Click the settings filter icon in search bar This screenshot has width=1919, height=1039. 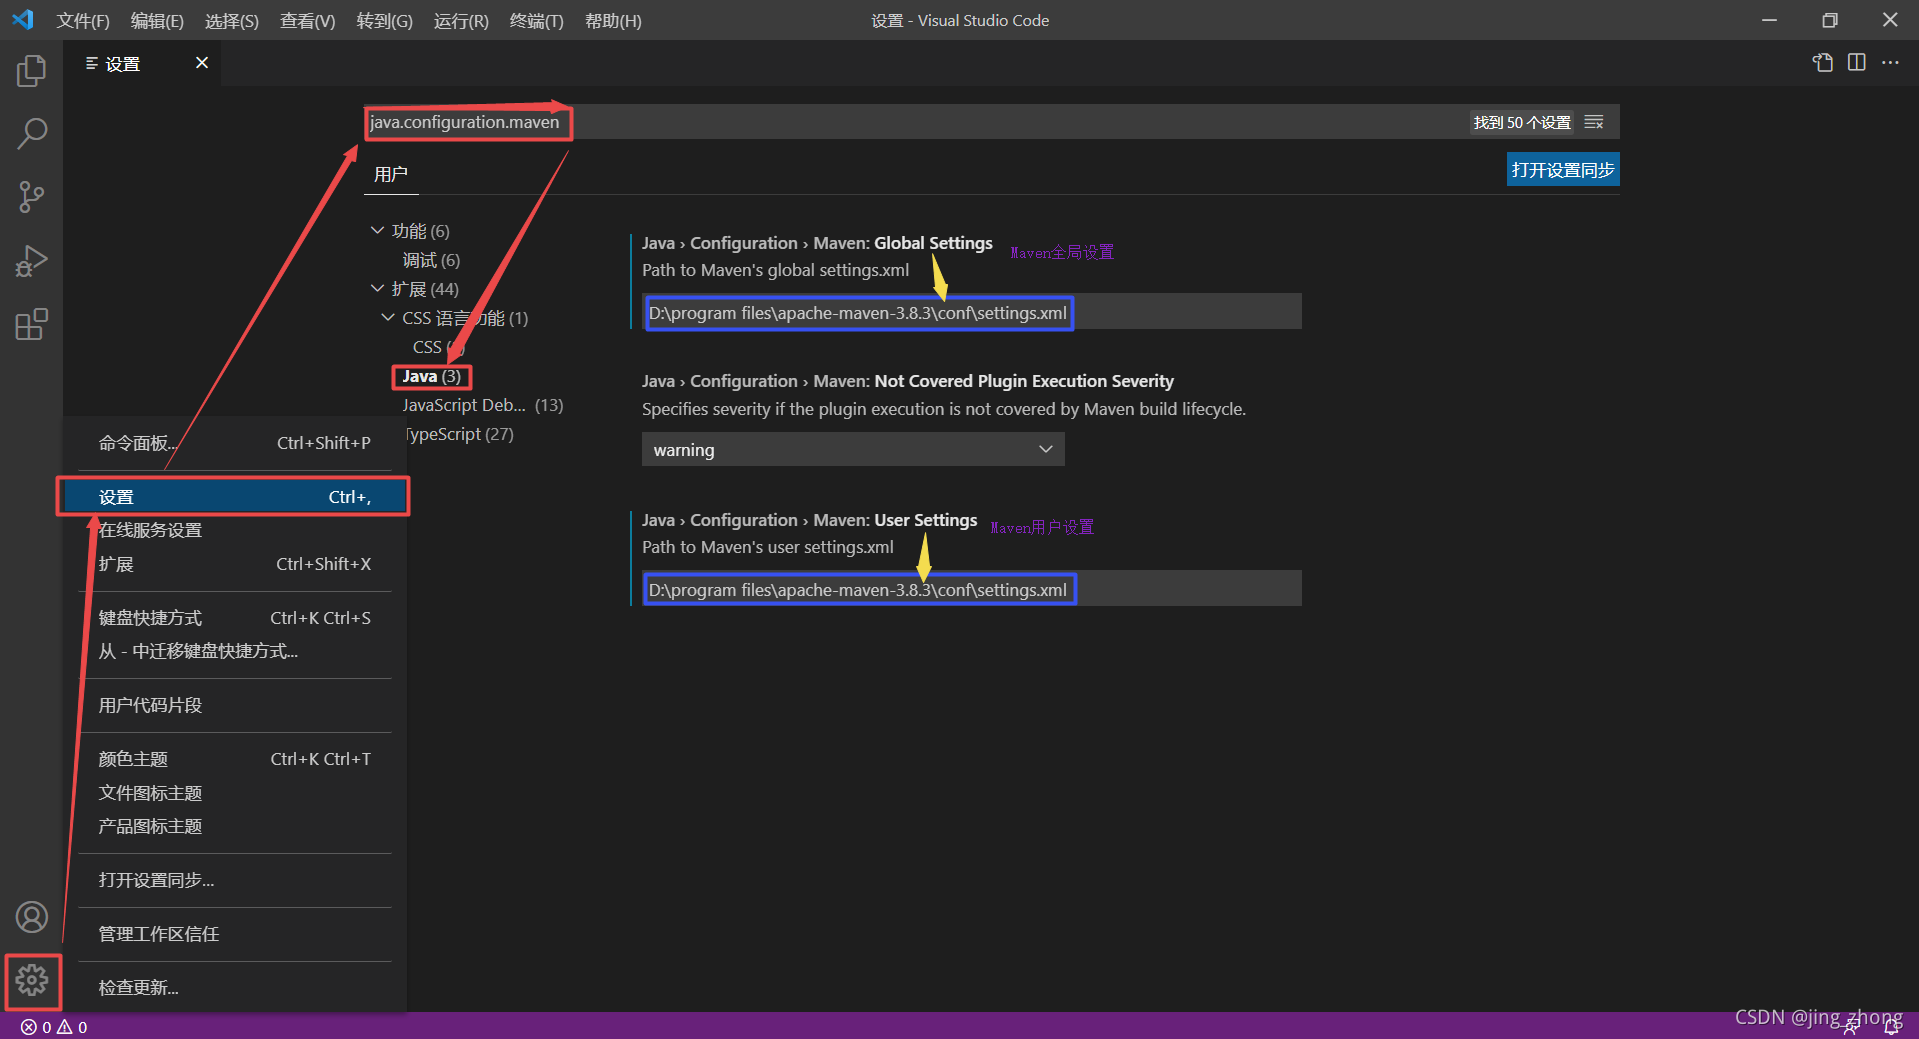[x=1594, y=122]
